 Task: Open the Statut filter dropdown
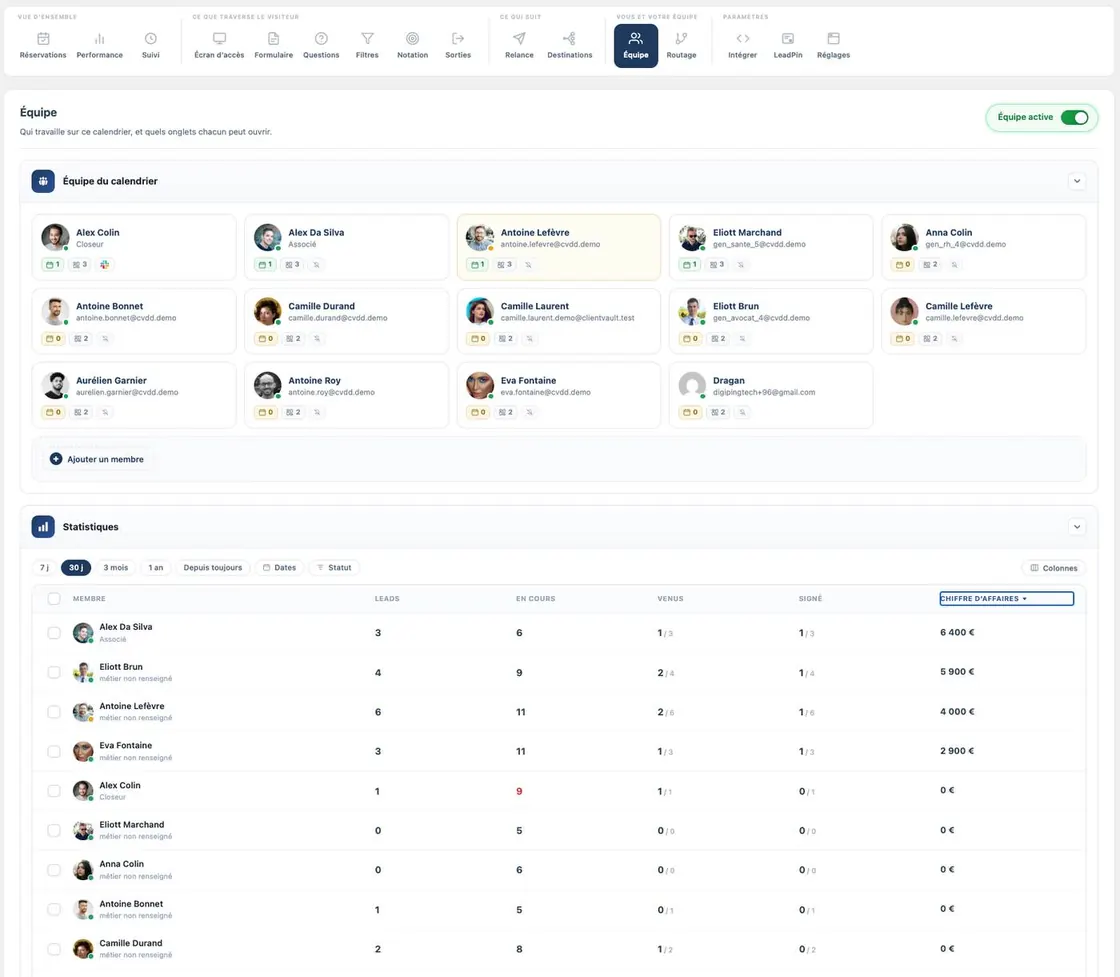[x=334, y=568]
